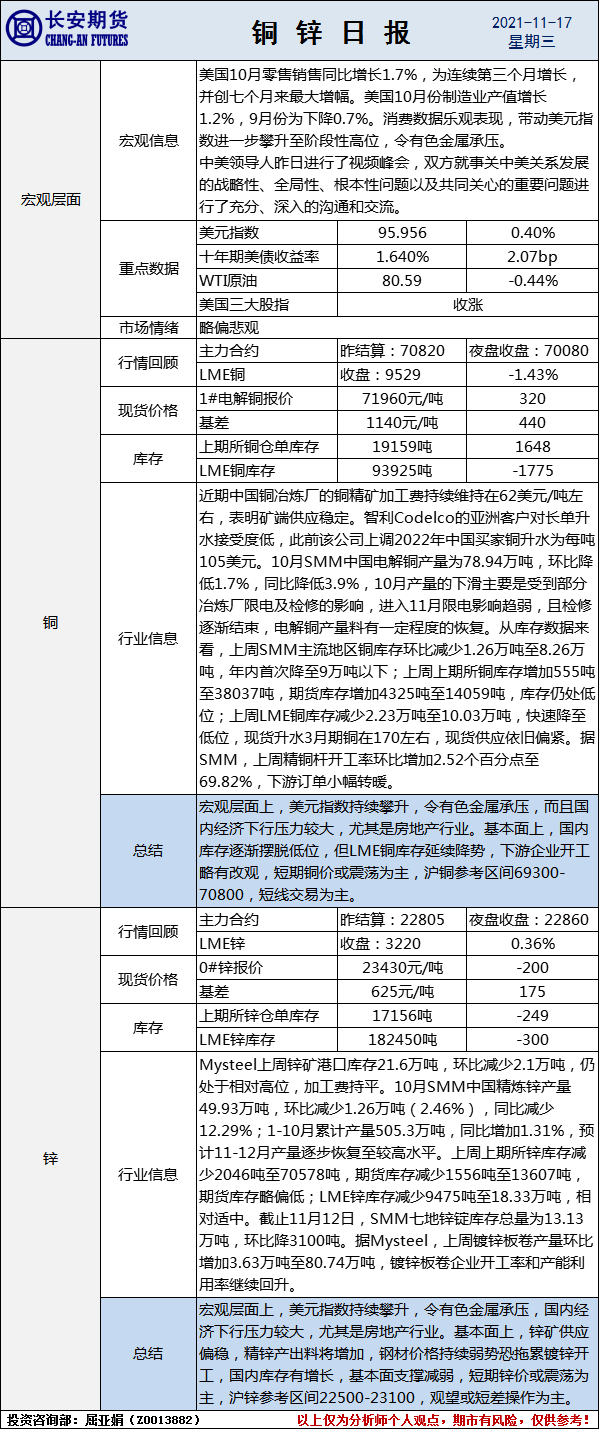
Task: Click the blue copper 总结 summary label
Action: click(149, 851)
